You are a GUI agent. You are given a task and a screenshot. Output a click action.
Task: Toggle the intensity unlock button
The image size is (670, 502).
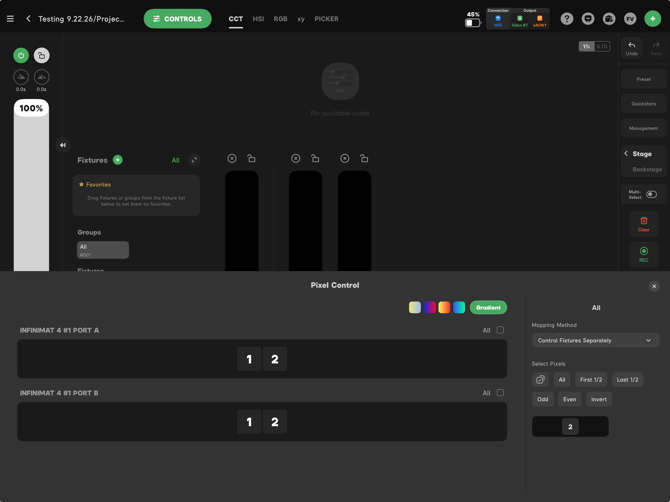click(41, 56)
